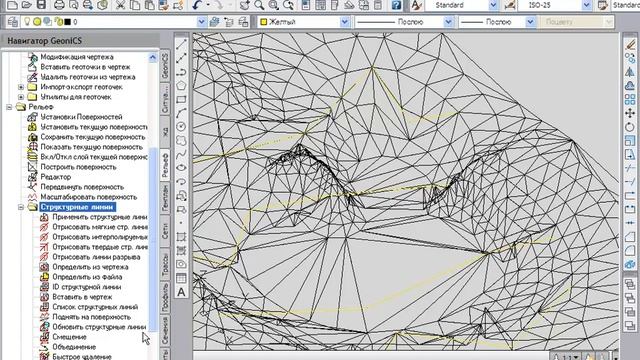The height and width of the screenshot is (360, 640).
Task: Switch to the Ситуа... vertical tab
Action: click(165, 99)
